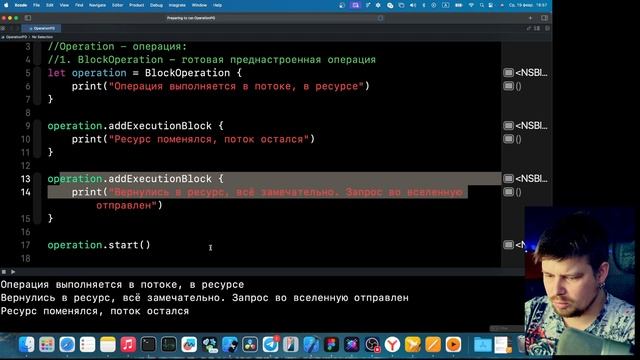
Task: Open Activity Monitor from the Dock
Action: pyautogui.click(x=169, y=344)
